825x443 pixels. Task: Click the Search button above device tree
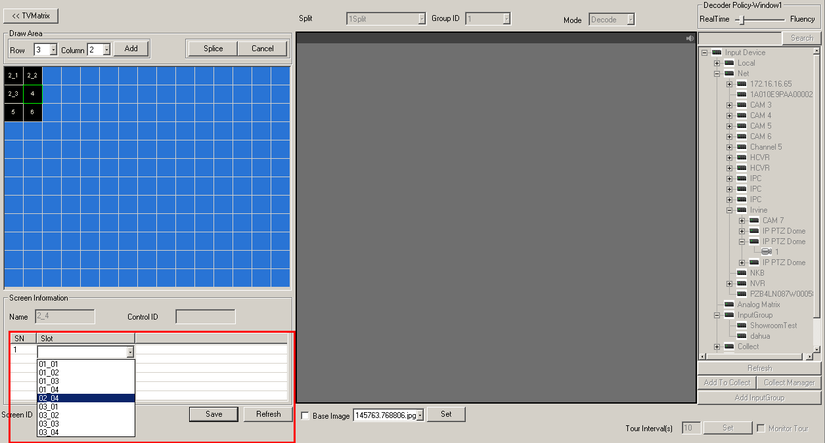pos(801,38)
